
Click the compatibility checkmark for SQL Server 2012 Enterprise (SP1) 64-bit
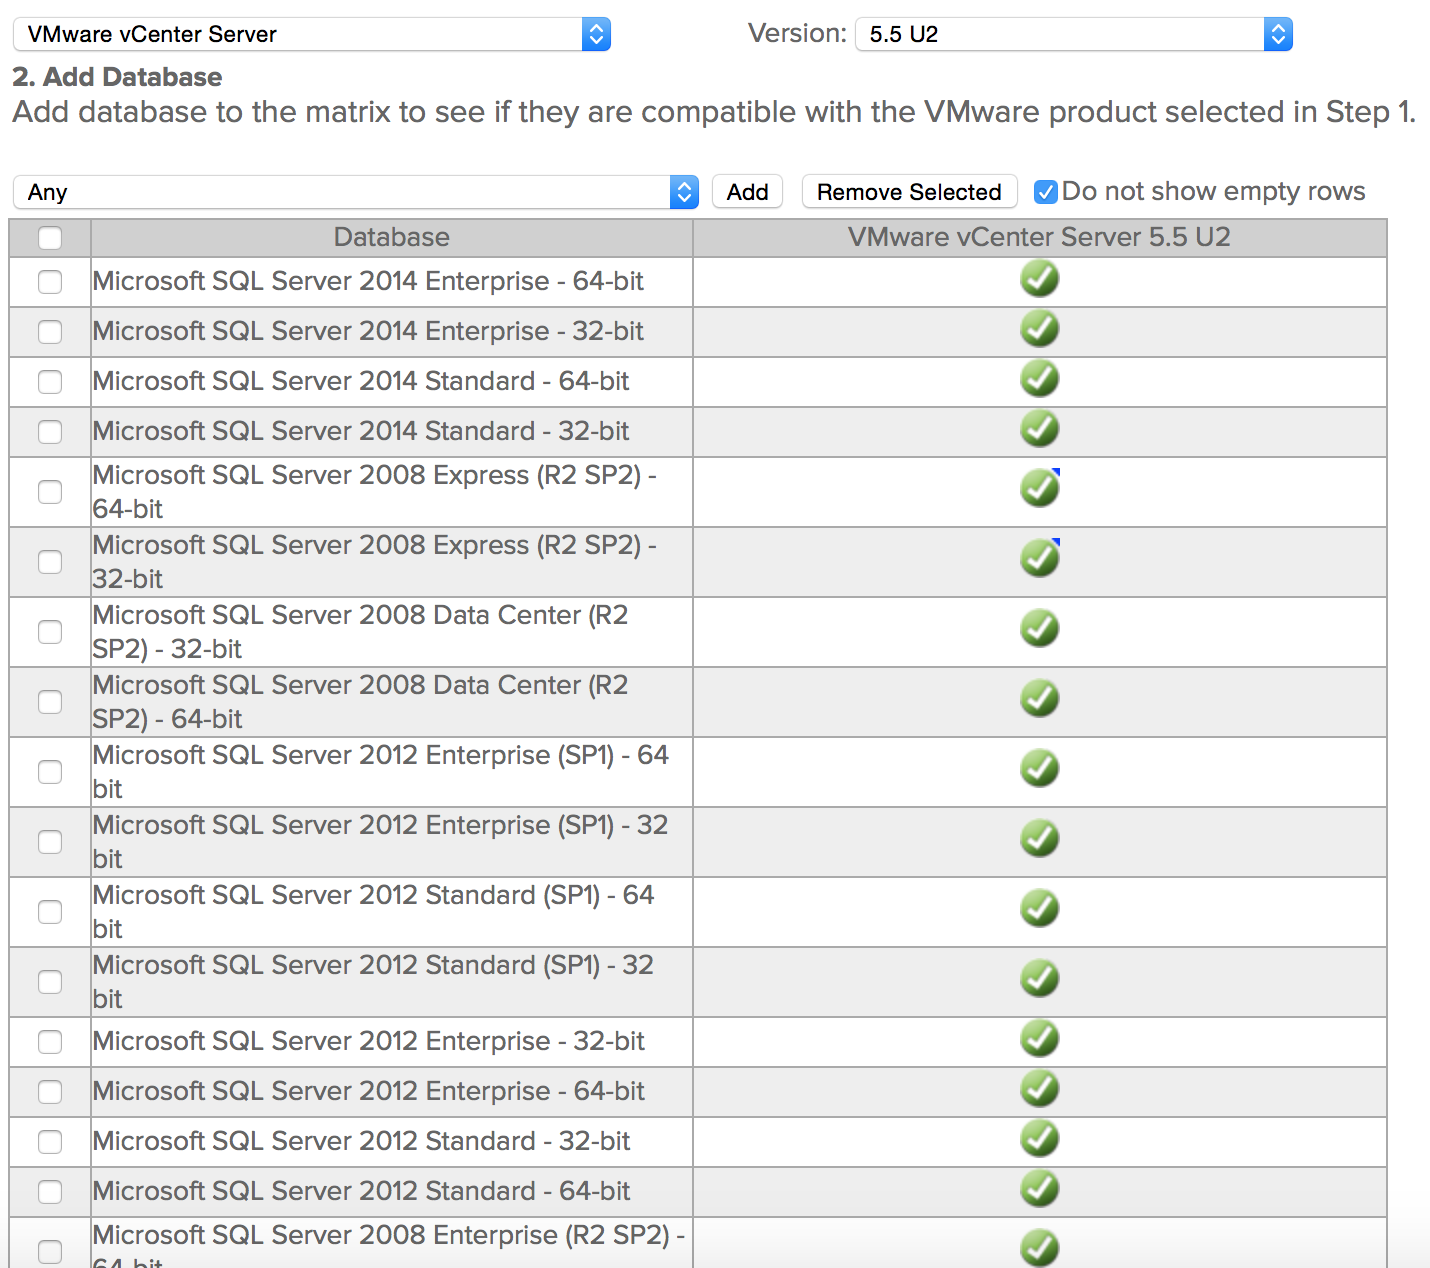click(x=1039, y=768)
